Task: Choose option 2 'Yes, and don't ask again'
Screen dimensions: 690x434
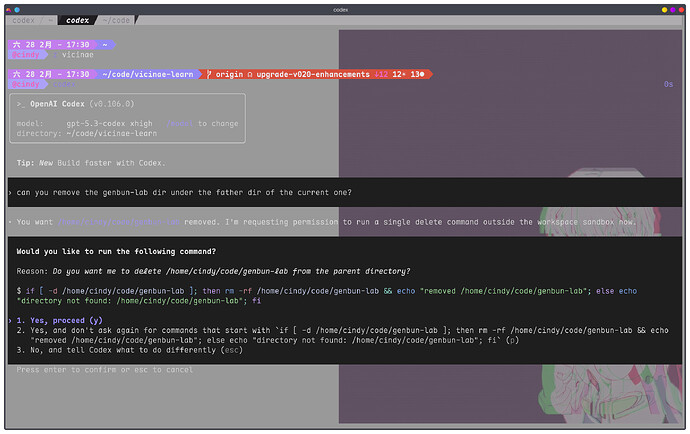Action: [342, 335]
